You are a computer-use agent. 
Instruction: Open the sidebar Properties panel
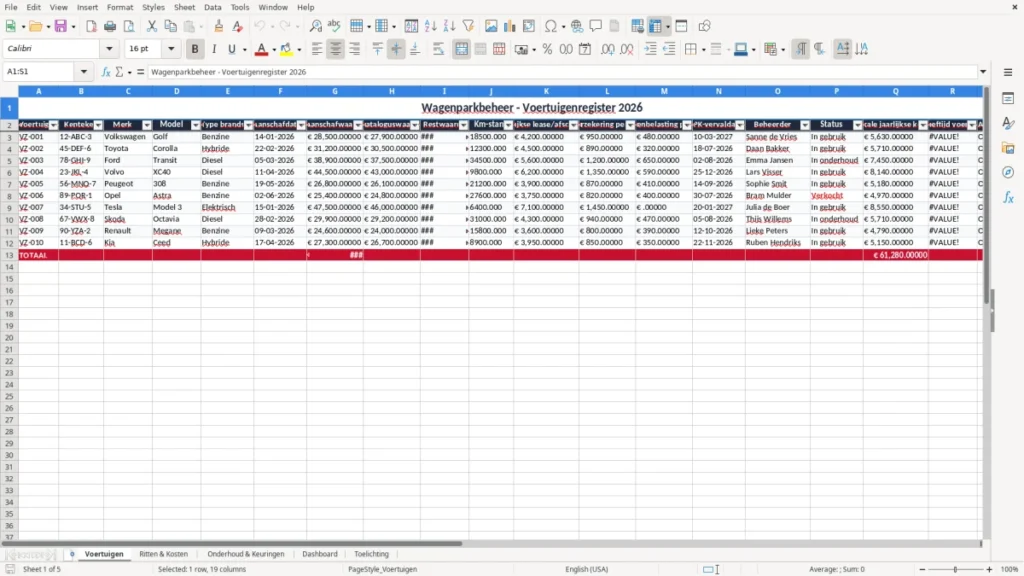1008,98
